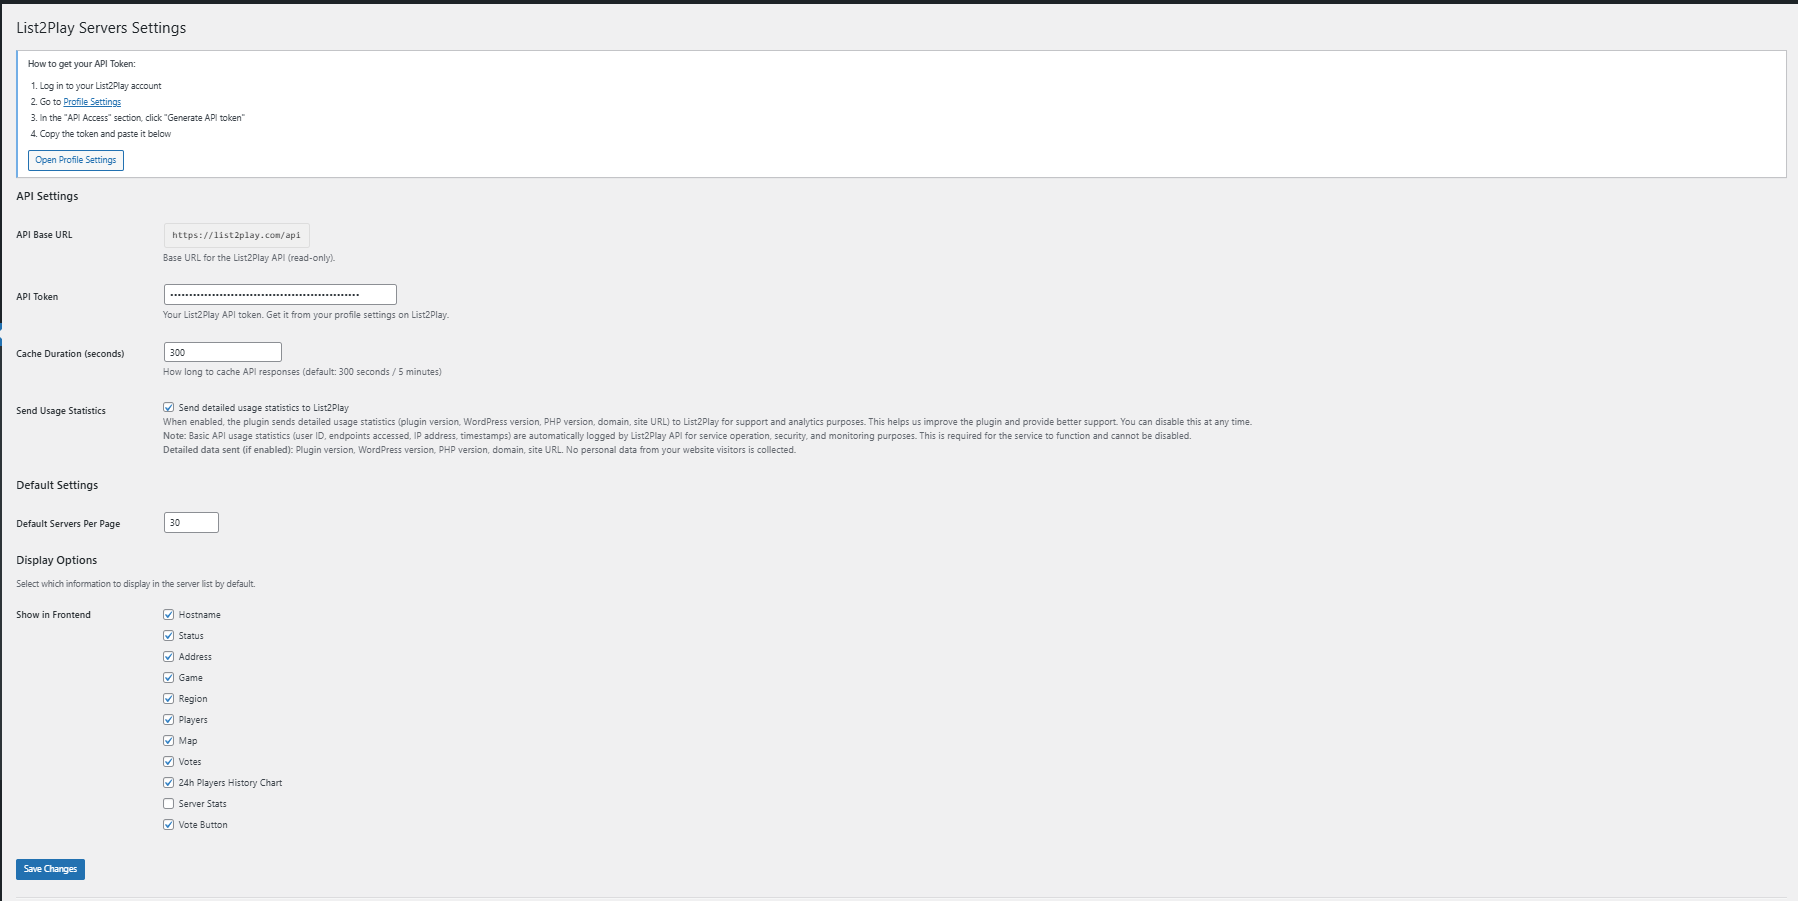Click the 'When enabled, the plugin sends' description line
The image size is (1798, 901).
707,422
